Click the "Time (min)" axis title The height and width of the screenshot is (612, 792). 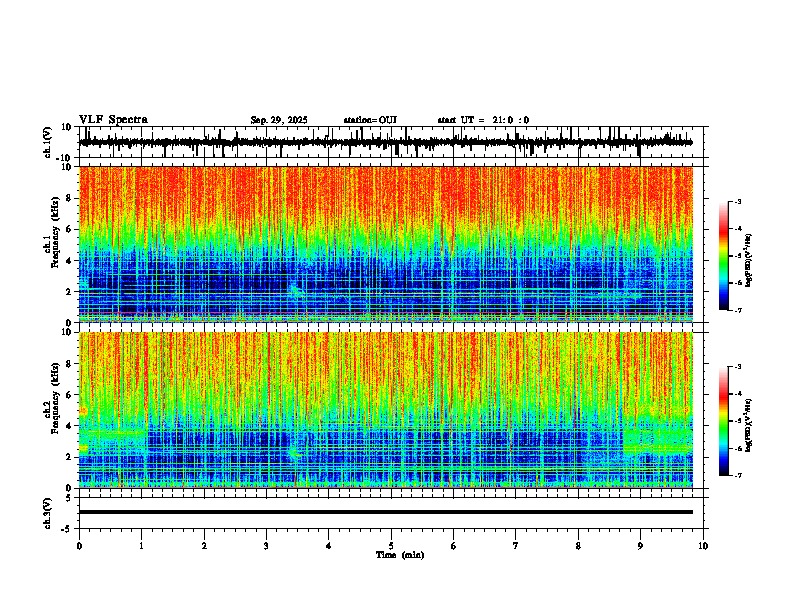coord(400,555)
